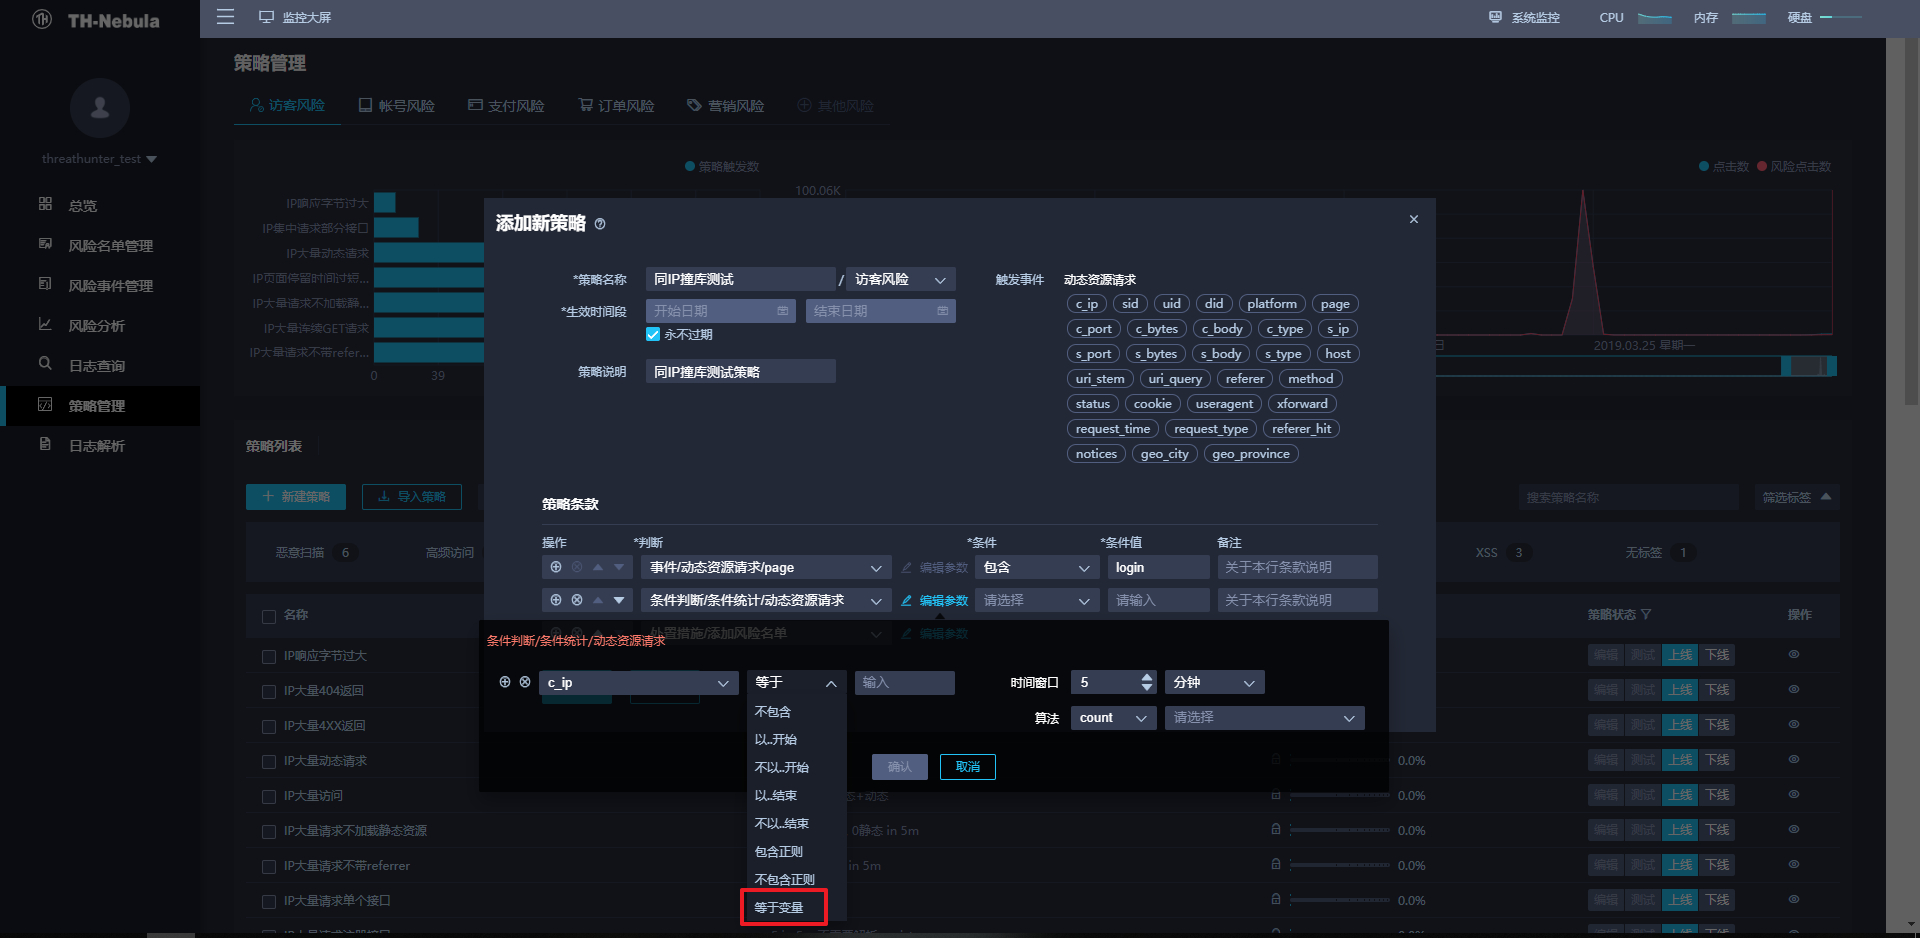
Task: Open the c_ip field dropdown
Action: click(x=639, y=682)
